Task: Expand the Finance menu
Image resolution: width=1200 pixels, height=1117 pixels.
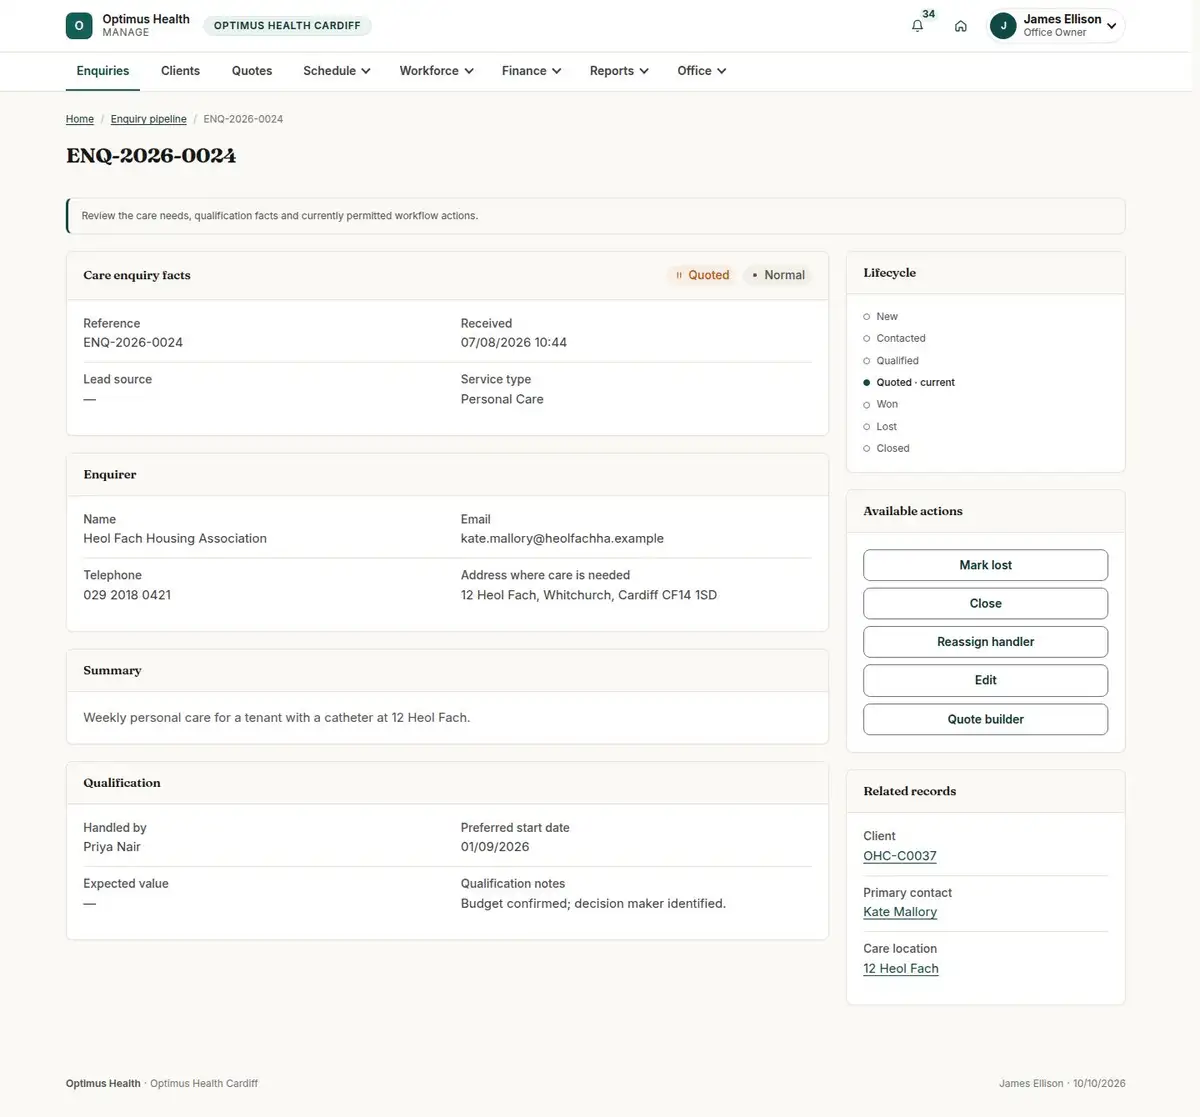Action: click(531, 71)
